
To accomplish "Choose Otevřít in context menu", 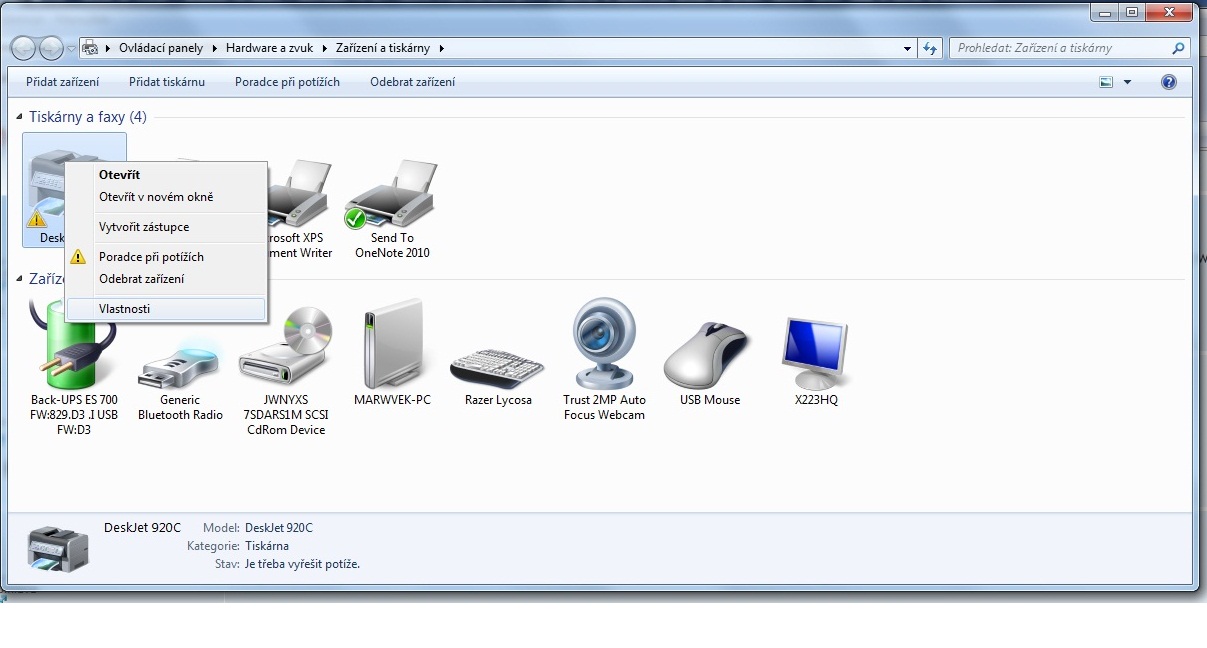I will [x=167, y=175].
